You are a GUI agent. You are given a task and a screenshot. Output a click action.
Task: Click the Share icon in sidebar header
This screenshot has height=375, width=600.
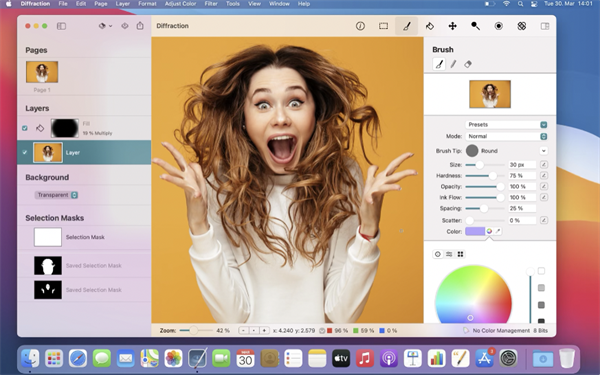pos(140,26)
